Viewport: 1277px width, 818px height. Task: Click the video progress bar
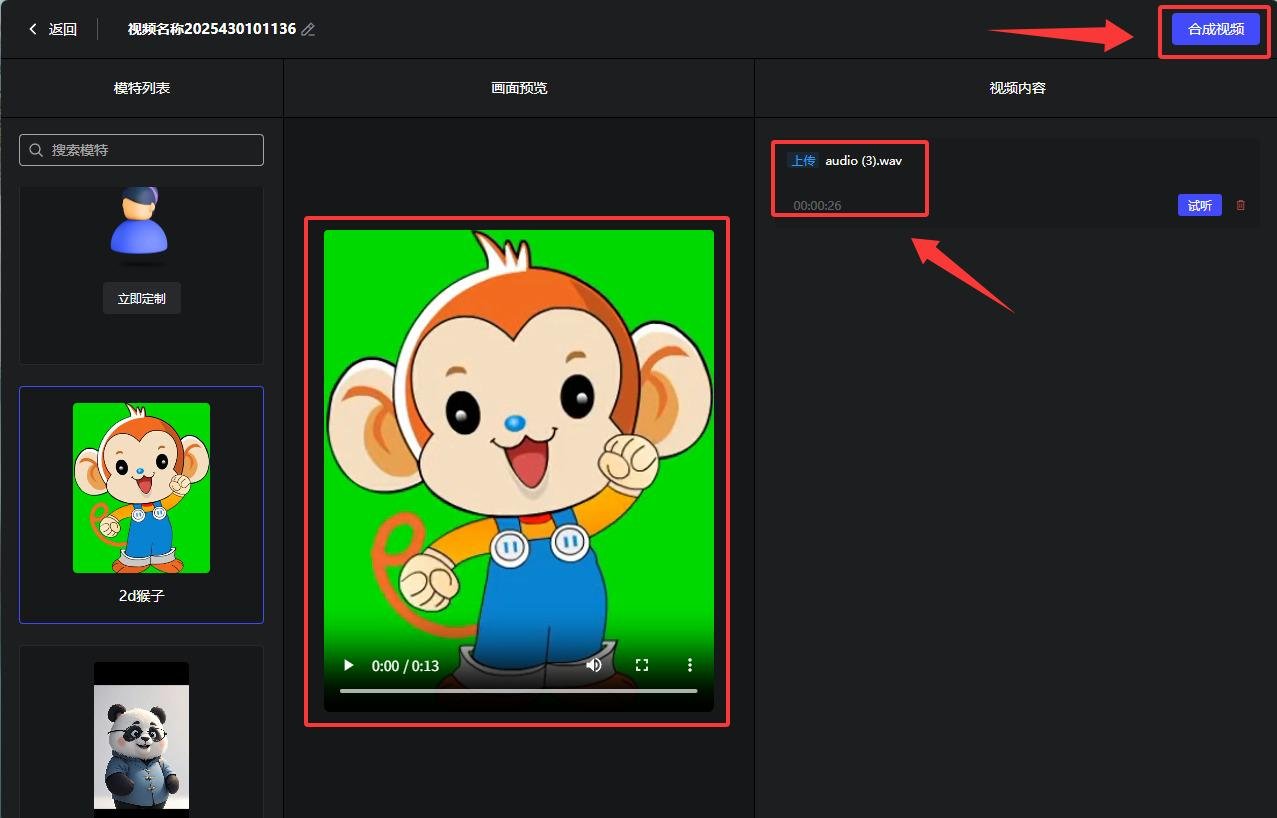coord(518,691)
